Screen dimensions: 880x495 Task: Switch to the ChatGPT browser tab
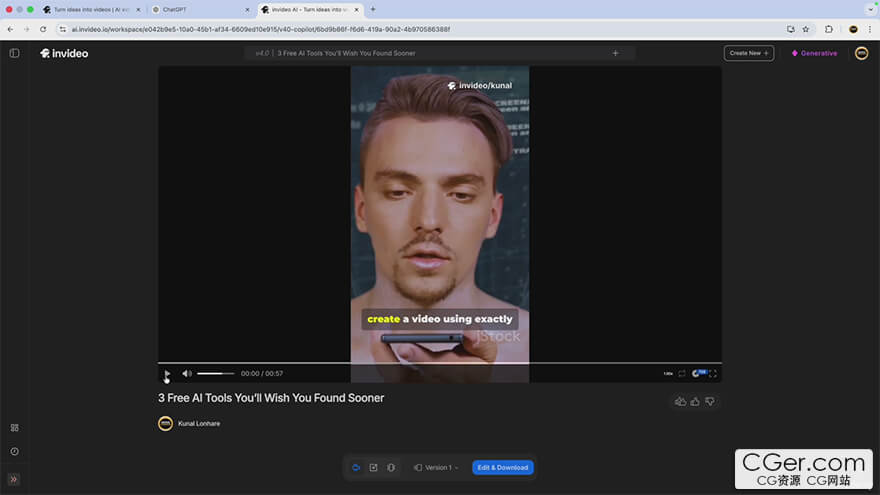196,9
